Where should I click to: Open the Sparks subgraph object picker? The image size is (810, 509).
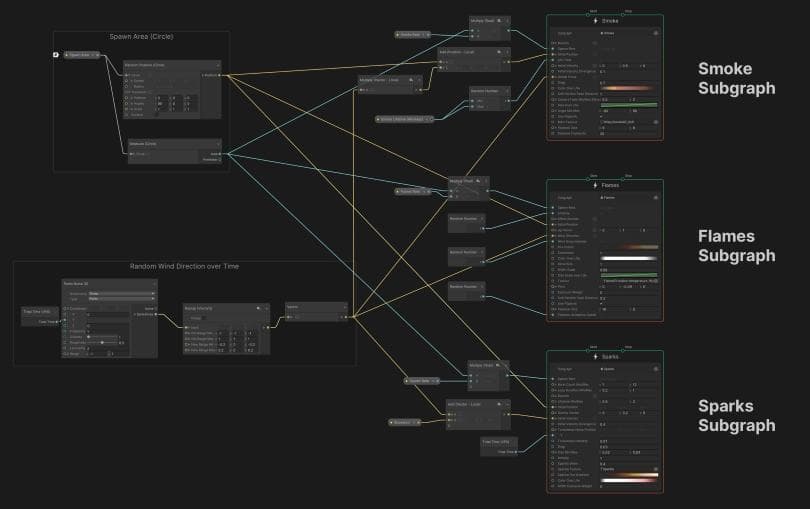pyautogui.click(x=656, y=367)
